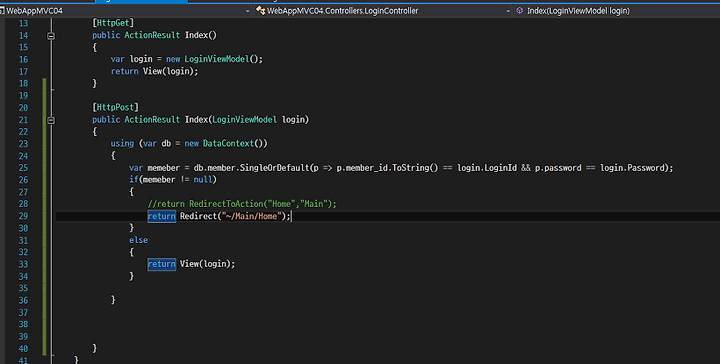Click line number 29 in the margin

[23, 216]
